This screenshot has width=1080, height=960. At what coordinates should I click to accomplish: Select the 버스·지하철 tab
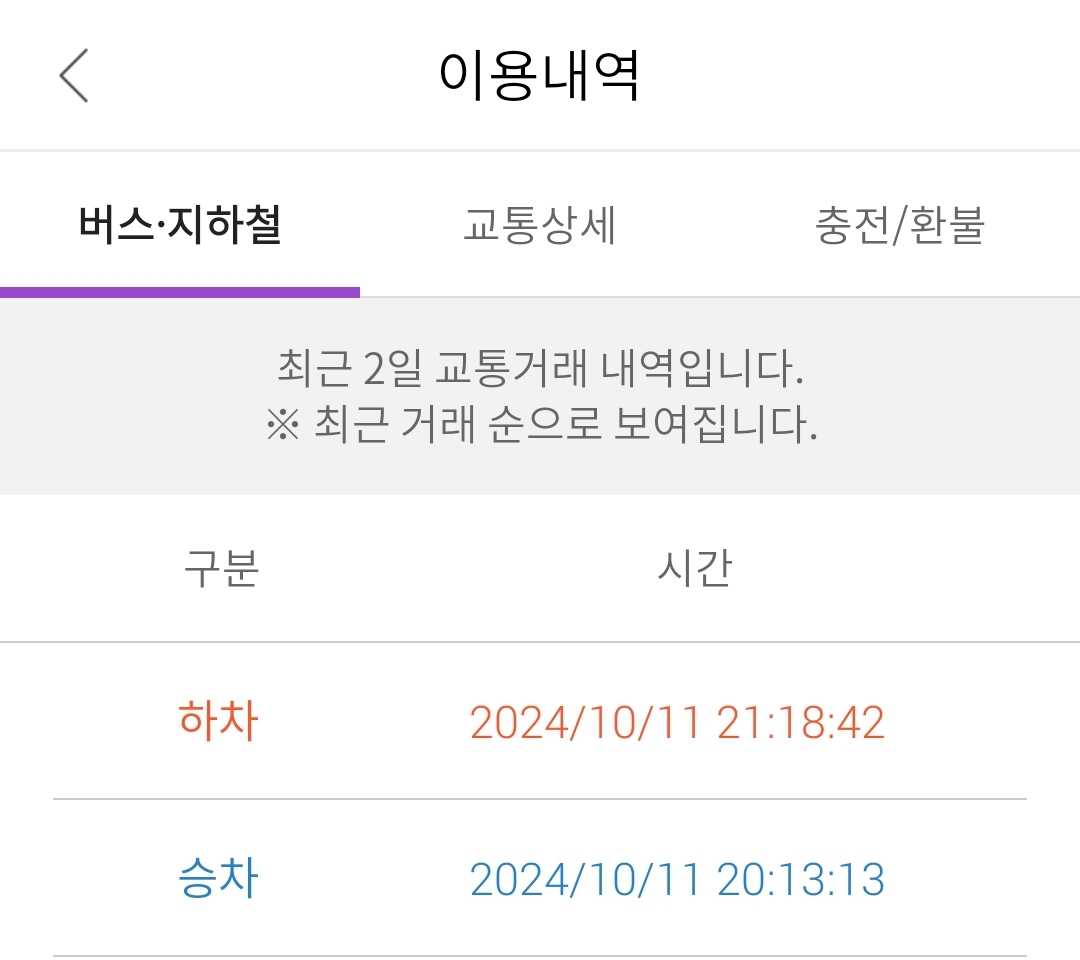point(180,225)
